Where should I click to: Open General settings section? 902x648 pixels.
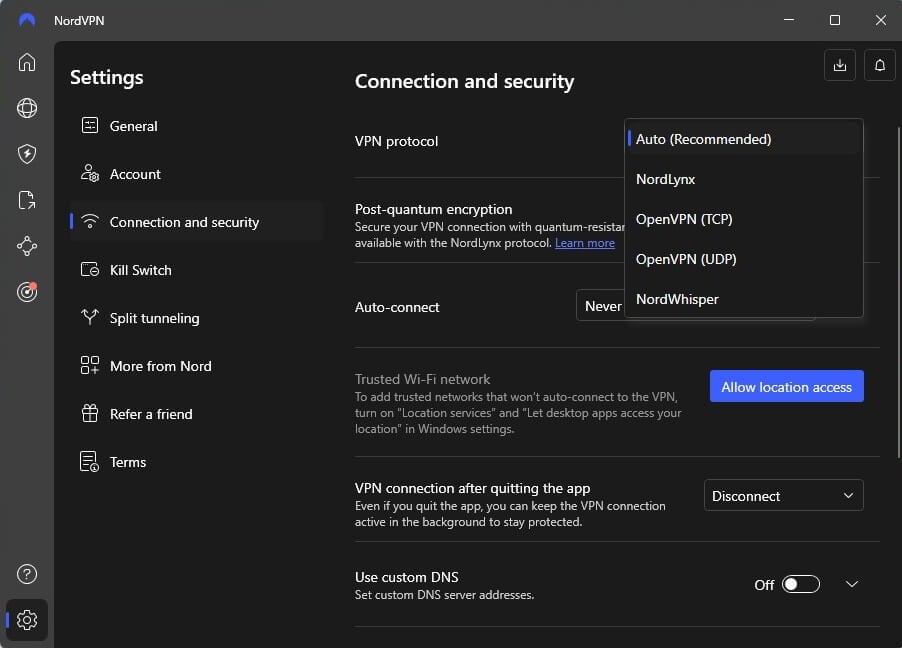point(196,125)
